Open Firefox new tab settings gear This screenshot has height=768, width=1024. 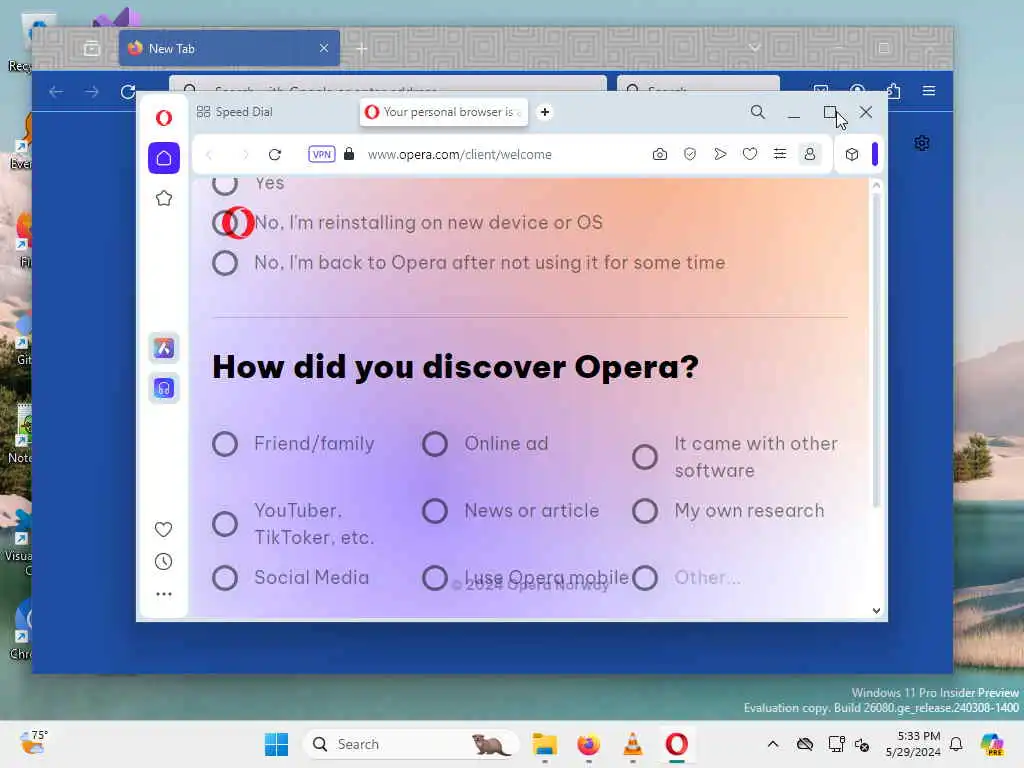921,143
